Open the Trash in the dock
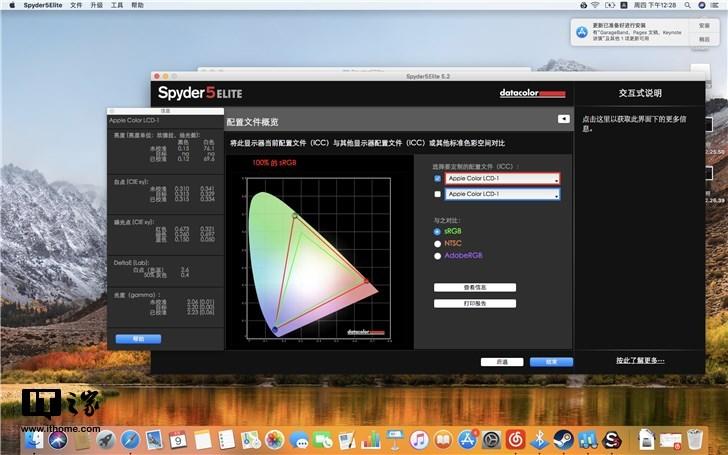728x455 pixels. pyautogui.click(x=695, y=439)
